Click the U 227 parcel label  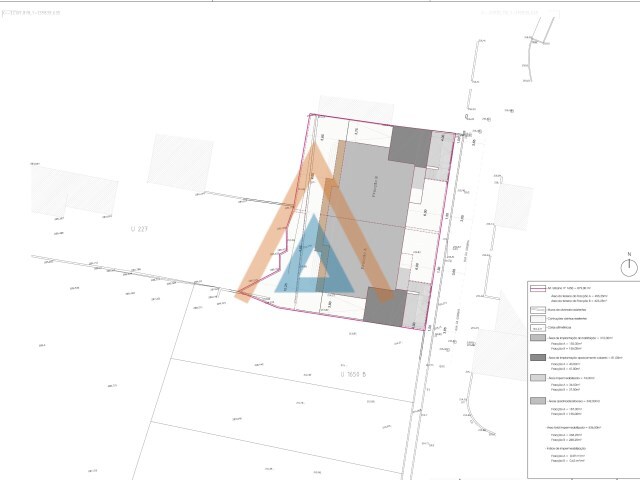[x=139, y=229]
